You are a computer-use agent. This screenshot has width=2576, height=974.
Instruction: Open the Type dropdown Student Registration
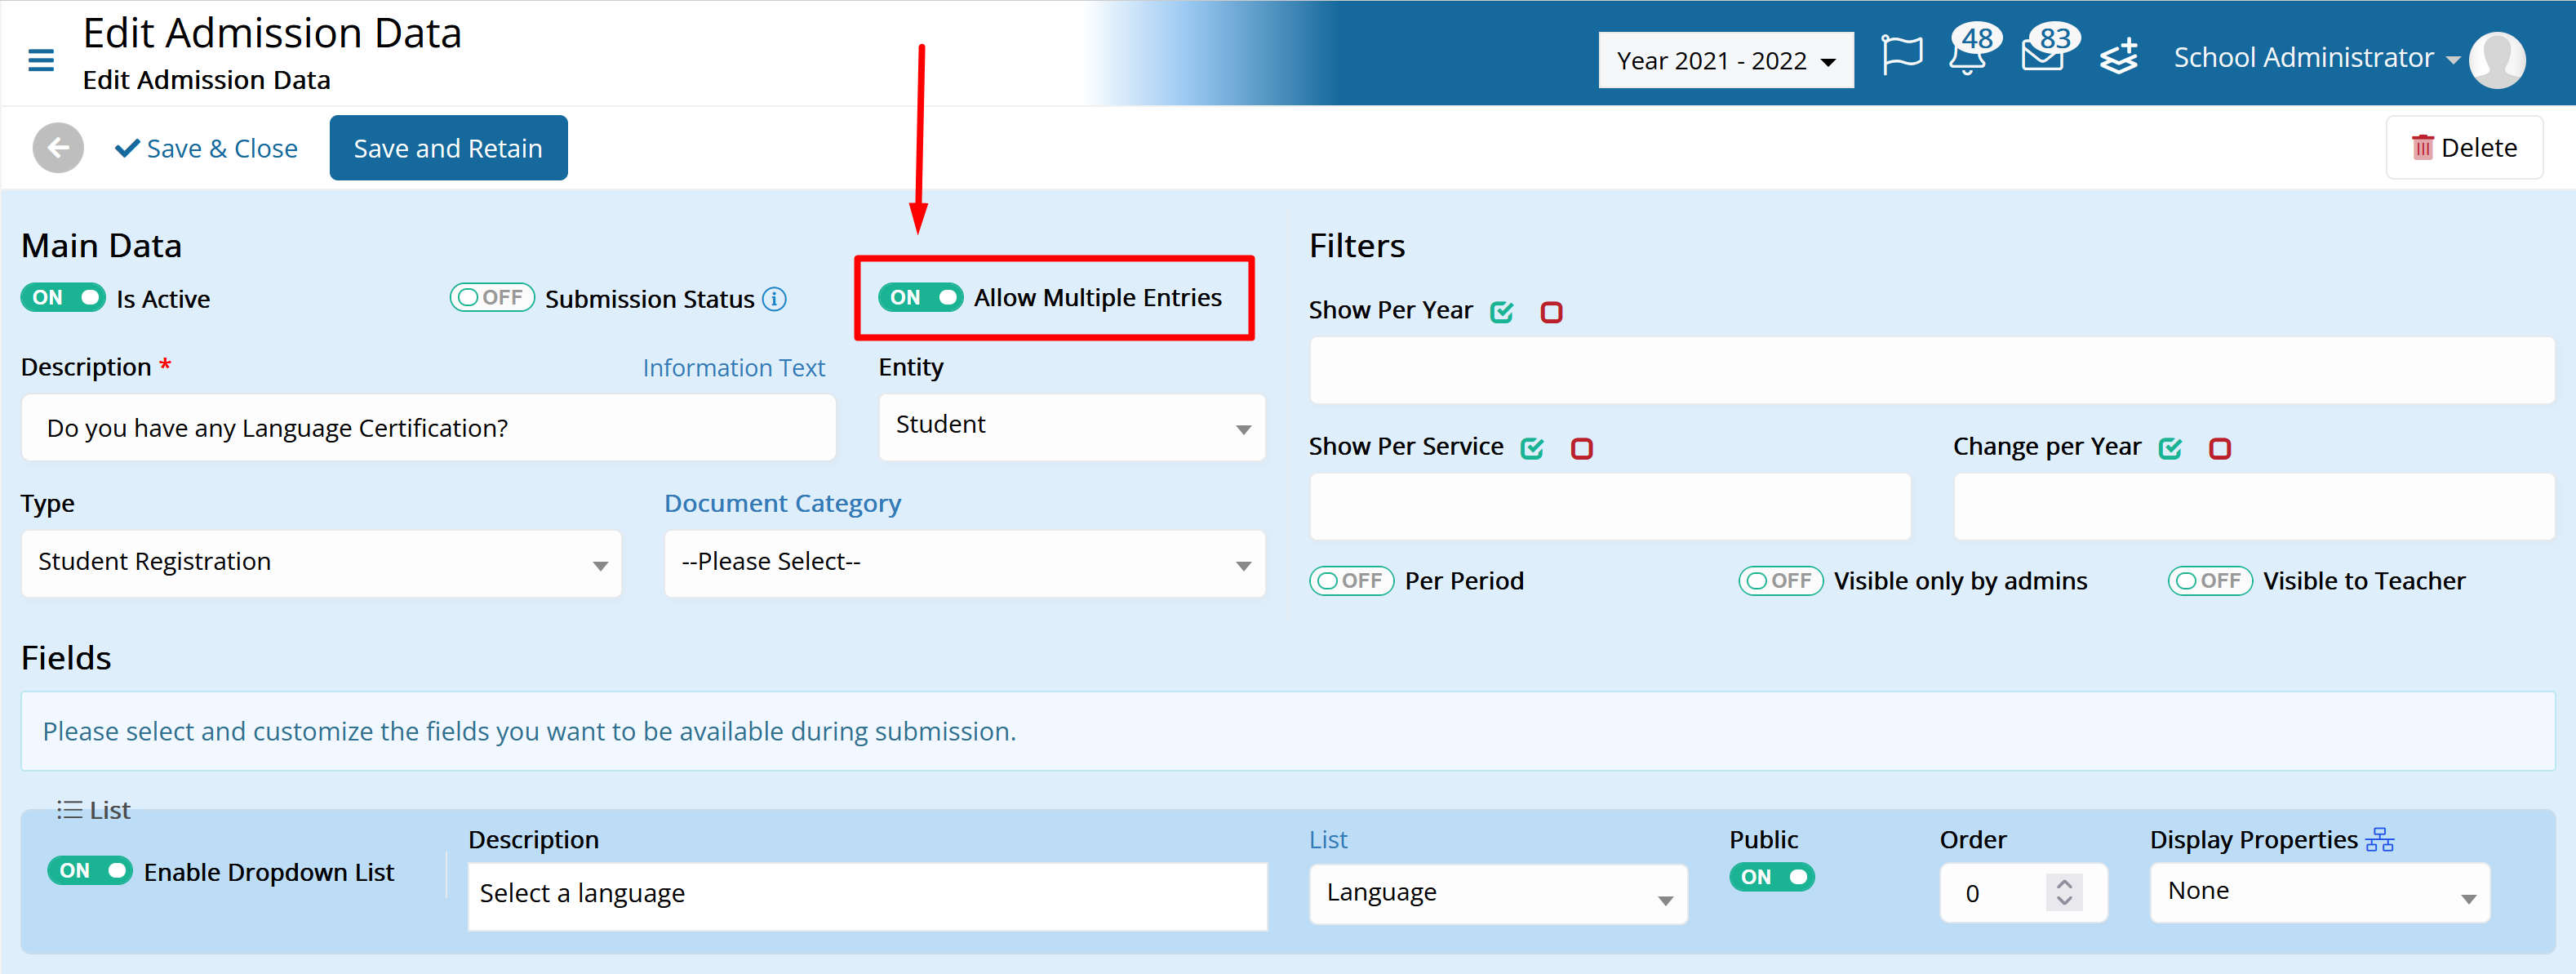tap(321, 564)
